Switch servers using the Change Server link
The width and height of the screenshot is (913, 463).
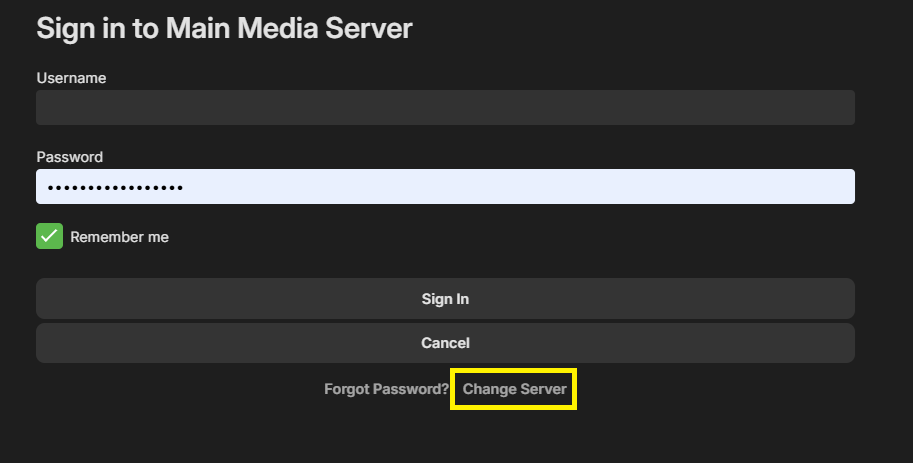click(x=514, y=389)
